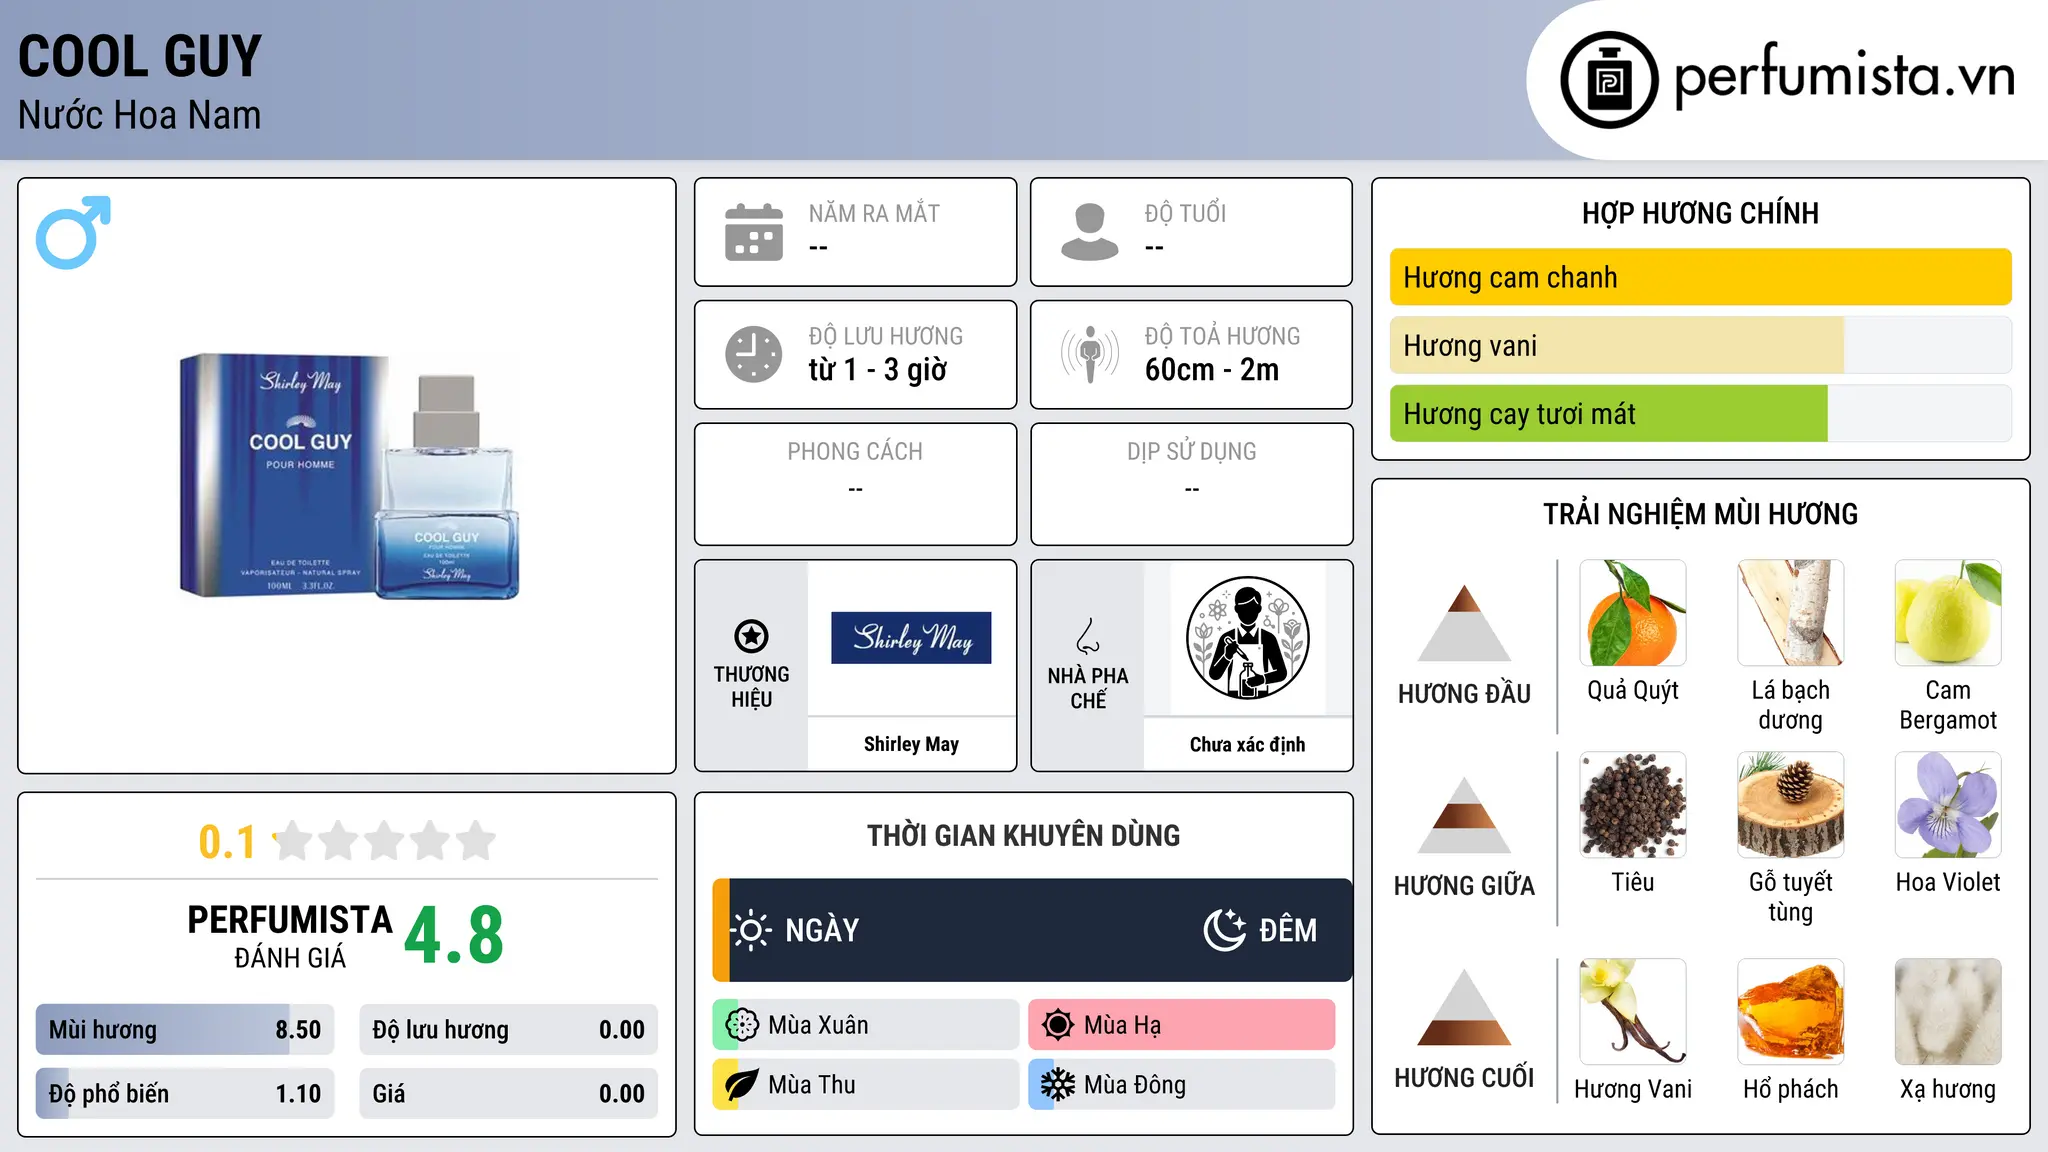Click the Mùa Đông season label
The image size is (2048, 1152).
point(1135,1085)
